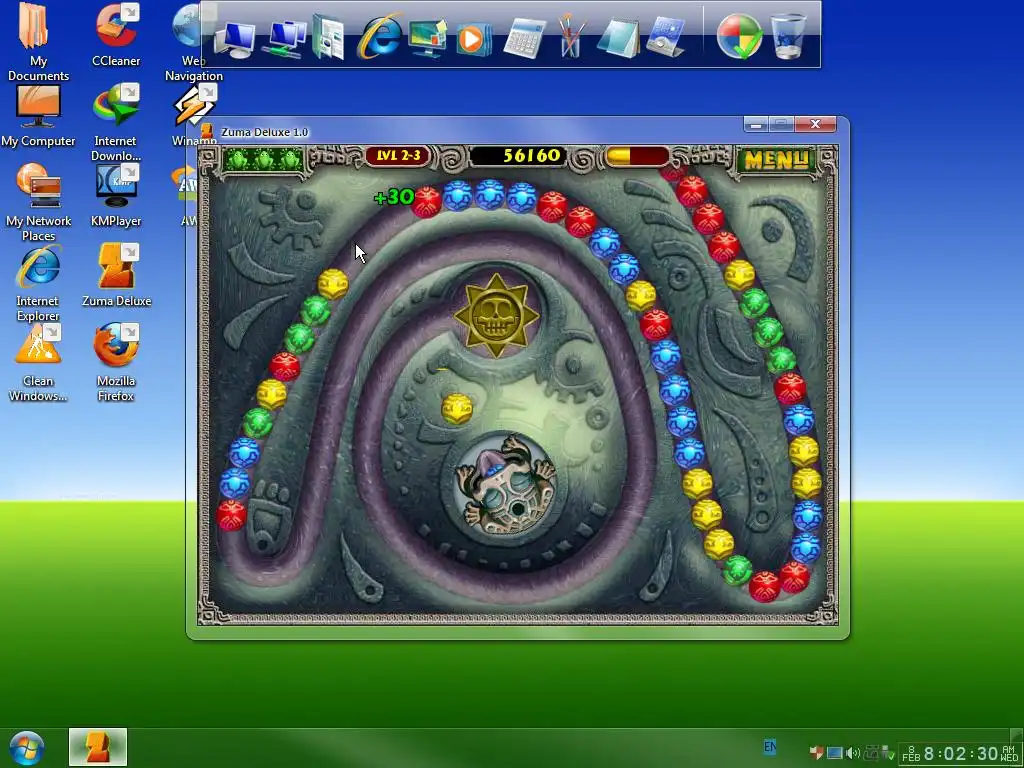Open the Clean Windows desktop shortcut
Image resolution: width=1024 pixels, height=768 pixels.
pyautogui.click(x=38, y=362)
